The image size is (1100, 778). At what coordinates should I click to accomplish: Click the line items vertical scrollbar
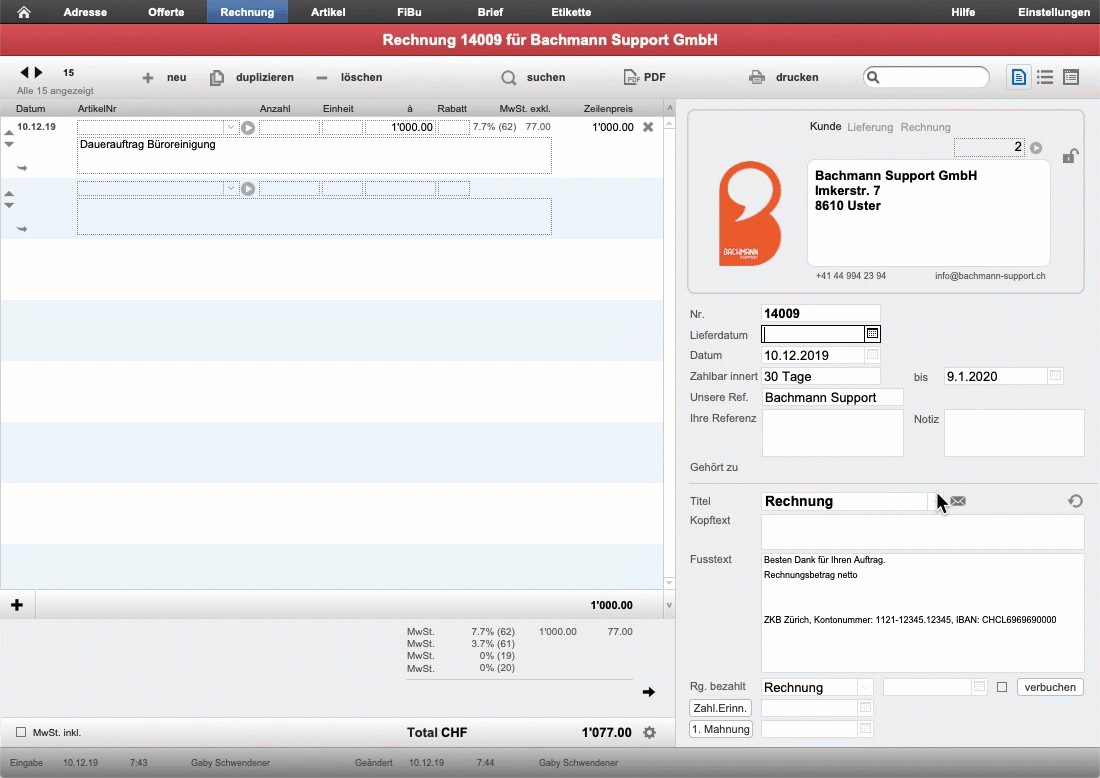pos(669,351)
